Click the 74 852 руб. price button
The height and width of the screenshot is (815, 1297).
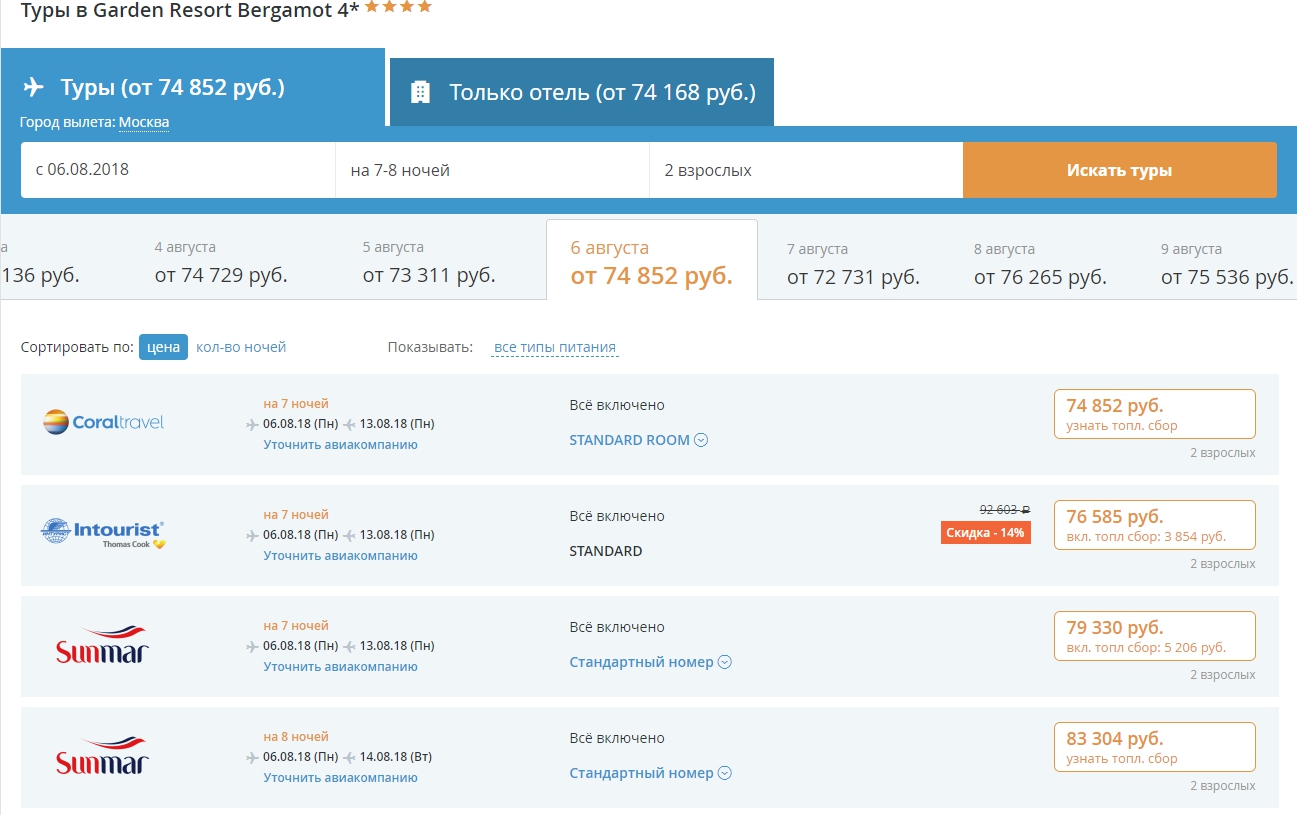tap(1155, 414)
